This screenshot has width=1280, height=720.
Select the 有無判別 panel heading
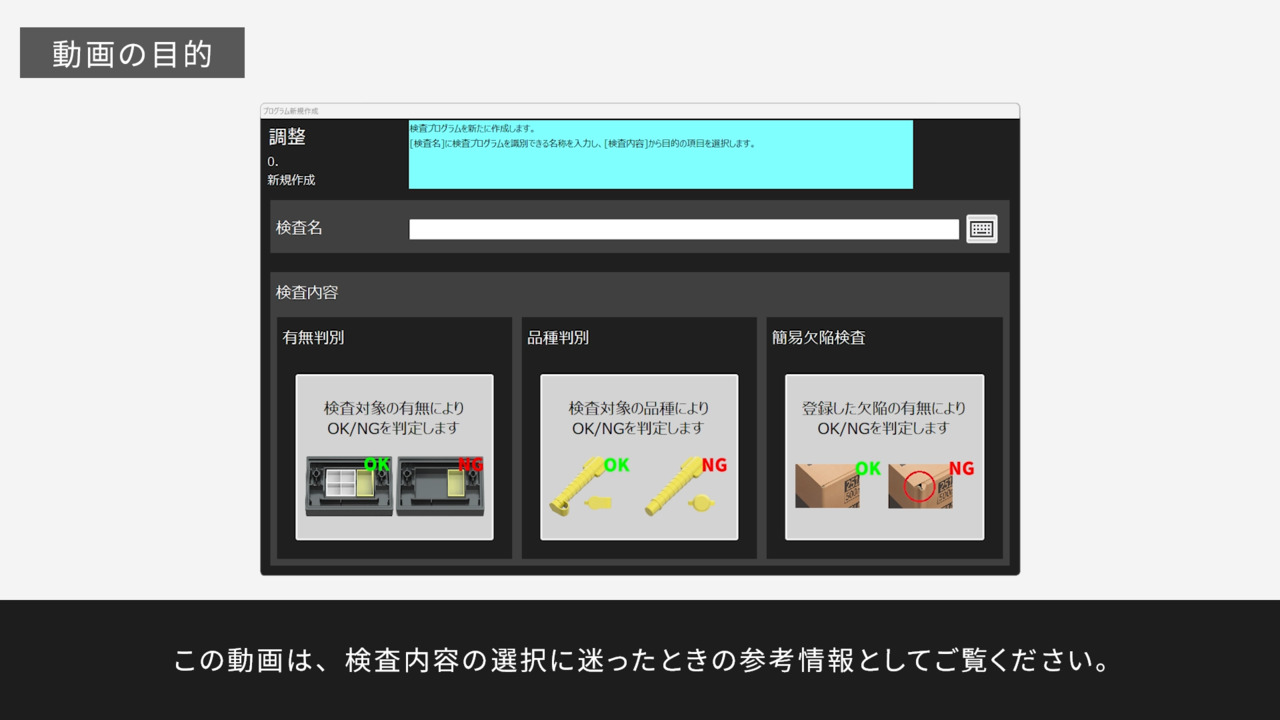[313, 338]
